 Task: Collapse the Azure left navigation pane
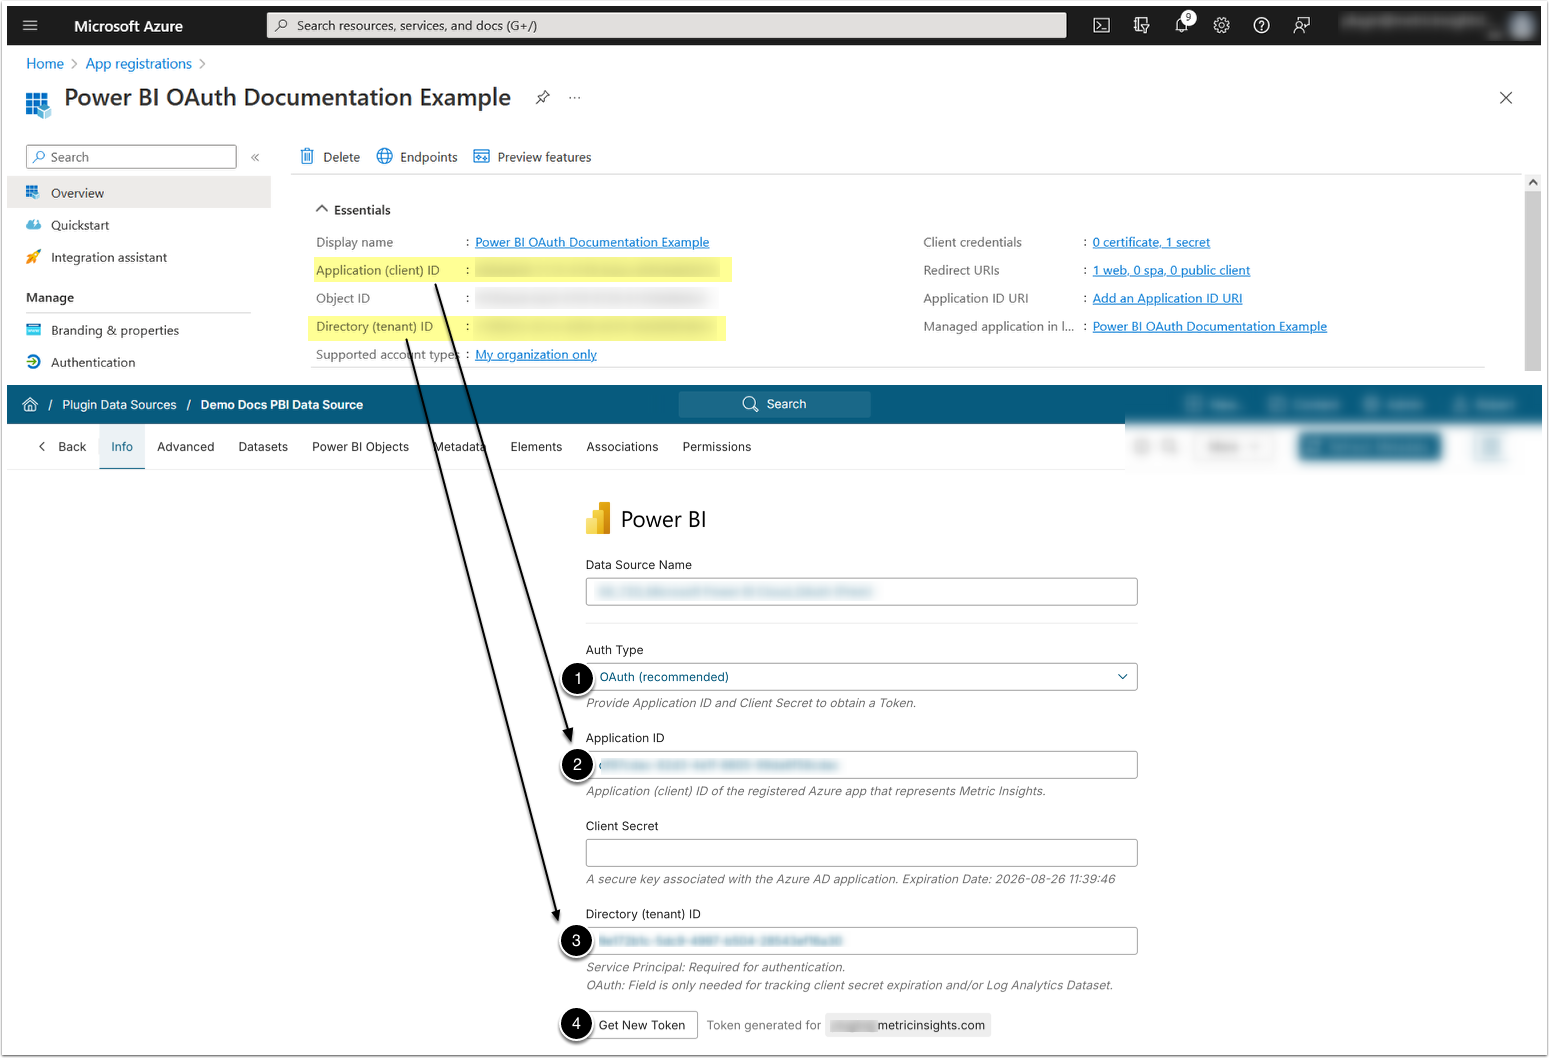pos(255,157)
